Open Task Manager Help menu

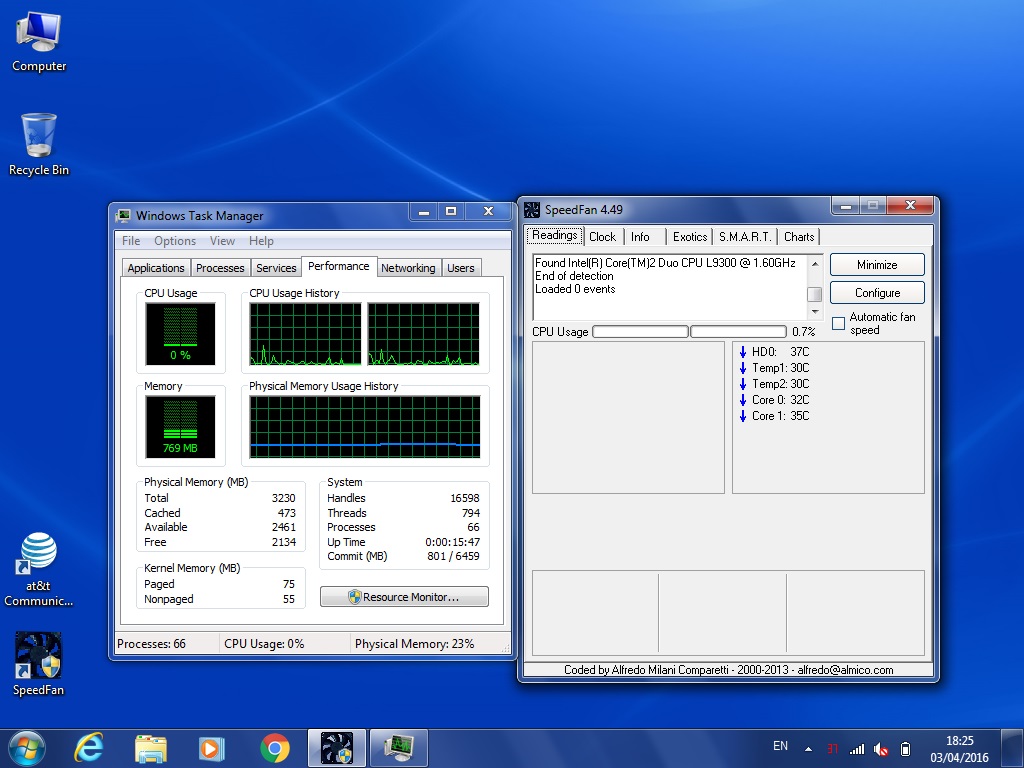(x=261, y=241)
